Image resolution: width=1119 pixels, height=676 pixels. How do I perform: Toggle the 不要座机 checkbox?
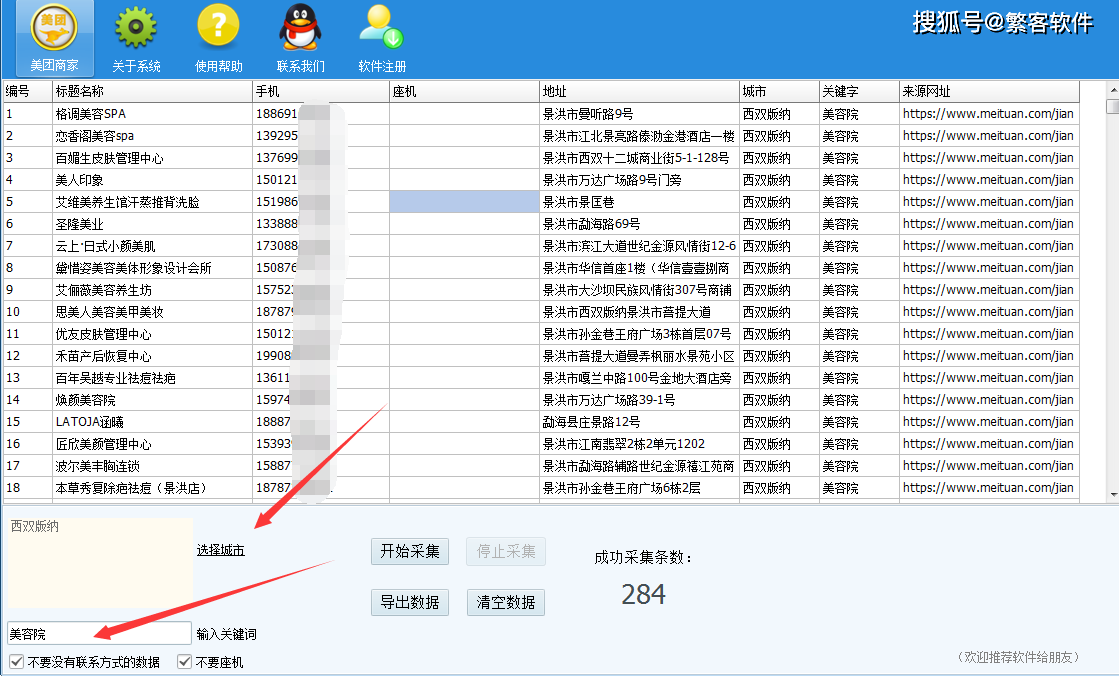click(184, 662)
